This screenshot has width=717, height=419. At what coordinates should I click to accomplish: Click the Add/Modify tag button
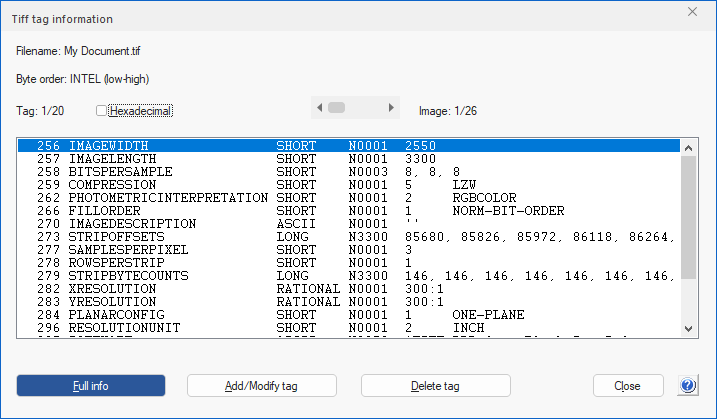tap(262, 386)
